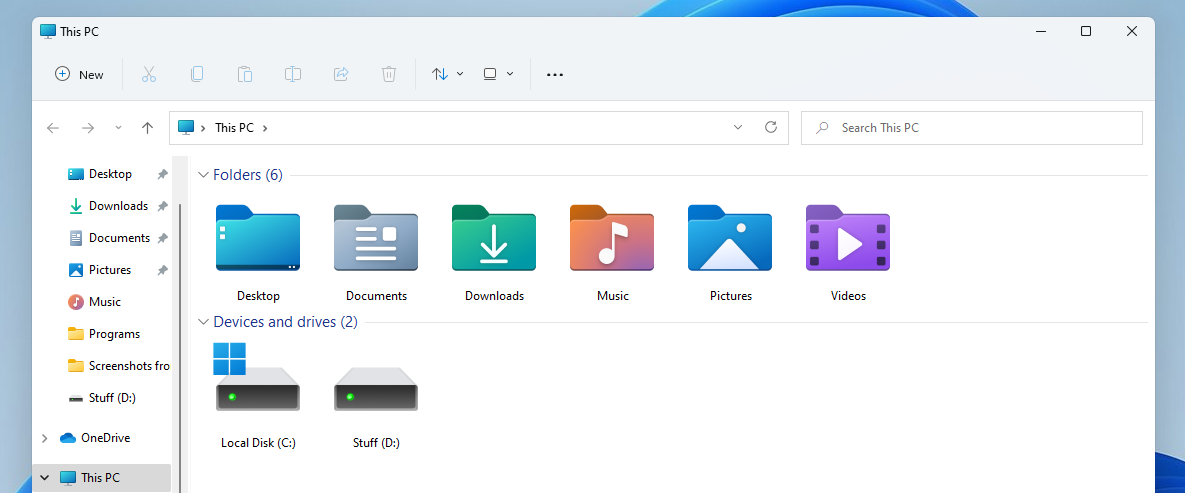This screenshot has height=493, width=1185.
Task: Open recent locations chevron next to arrows
Action: click(118, 128)
